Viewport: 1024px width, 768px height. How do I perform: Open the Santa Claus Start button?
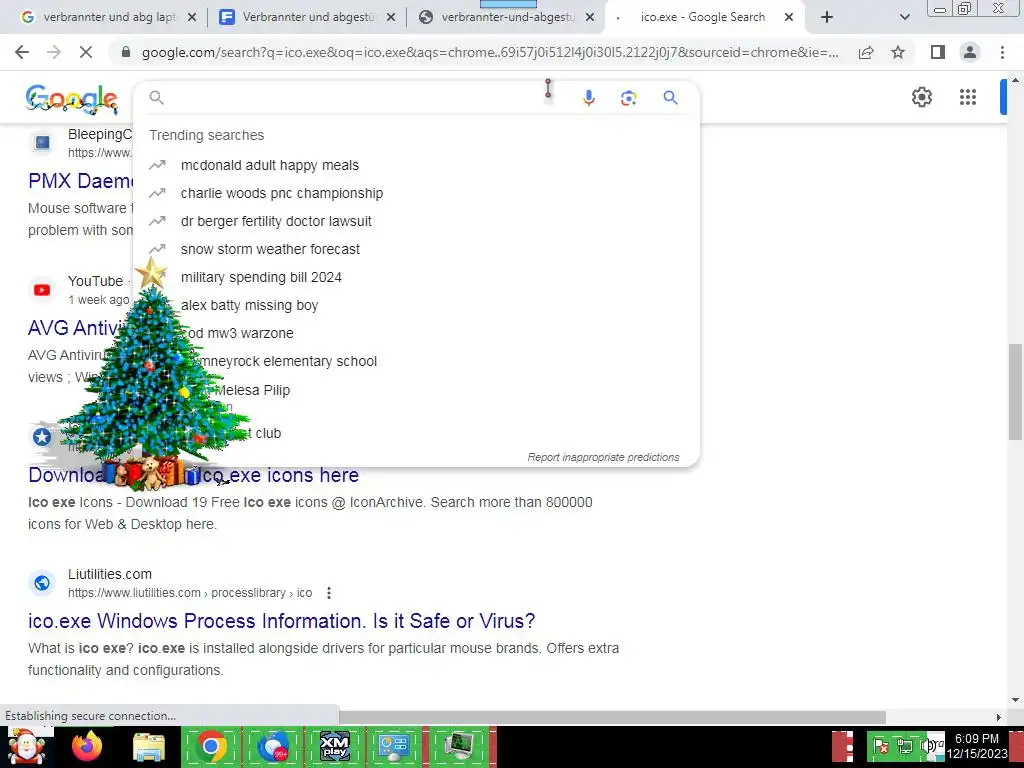27,746
